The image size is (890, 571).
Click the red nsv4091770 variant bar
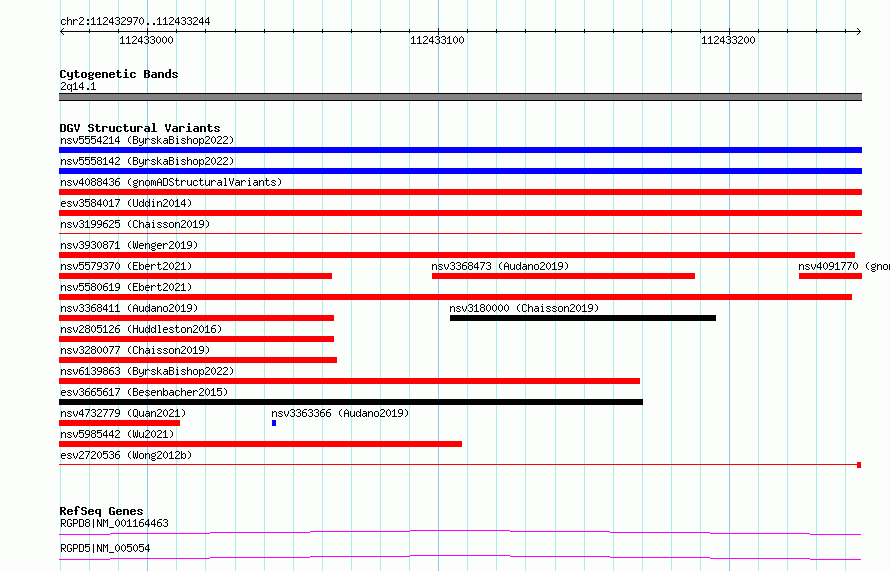tap(830, 276)
